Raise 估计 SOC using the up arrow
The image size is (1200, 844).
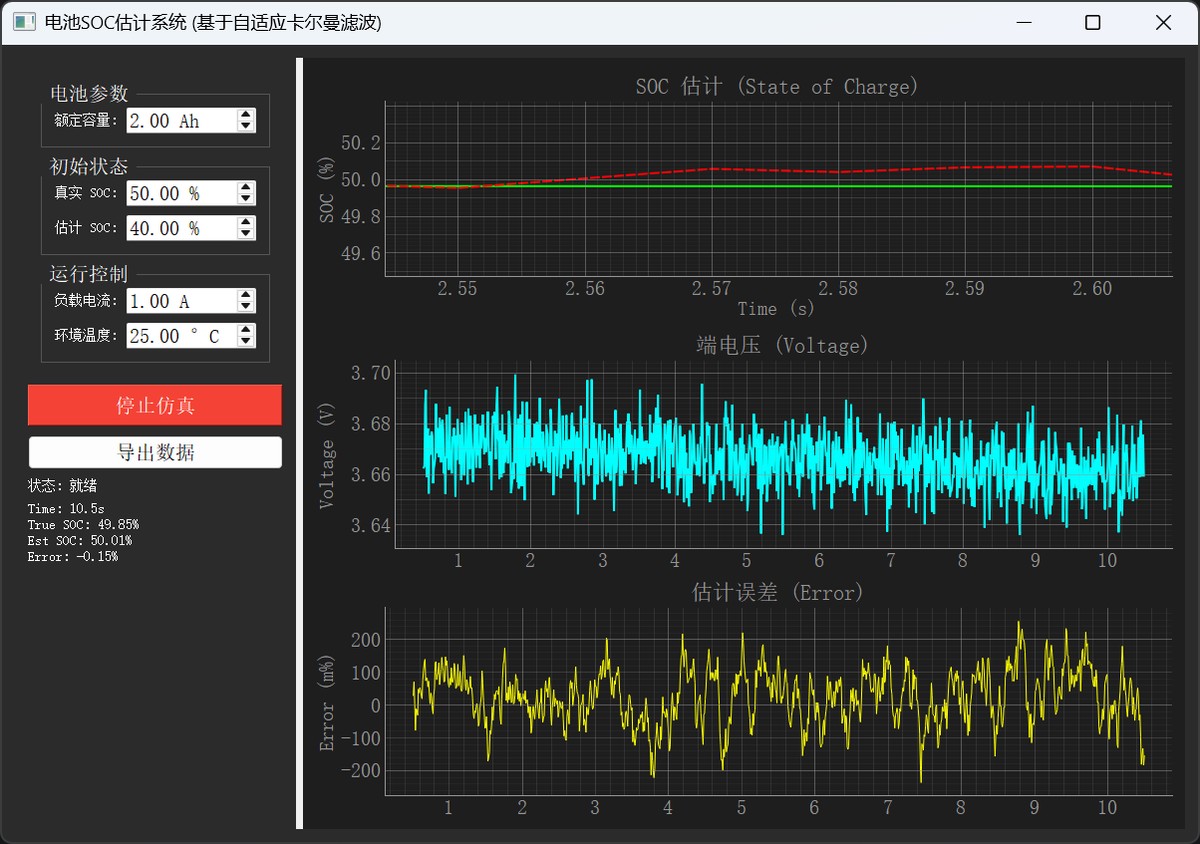pyautogui.click(x=246, y=223)
